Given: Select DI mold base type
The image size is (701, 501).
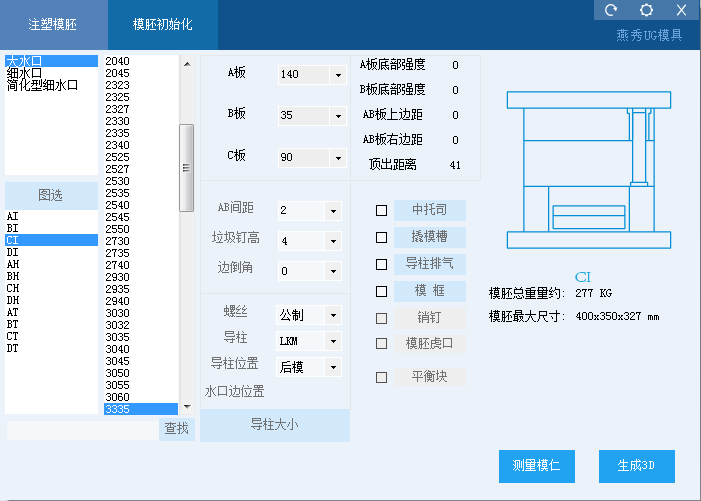Looking at the screenshot, I should click(51, 253).
